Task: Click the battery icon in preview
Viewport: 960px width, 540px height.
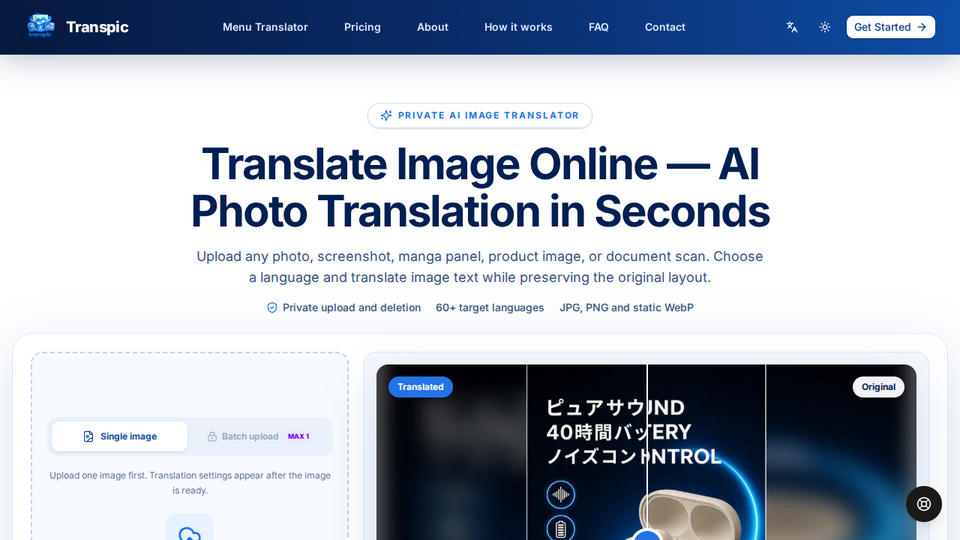Action: tap(560, 528)
